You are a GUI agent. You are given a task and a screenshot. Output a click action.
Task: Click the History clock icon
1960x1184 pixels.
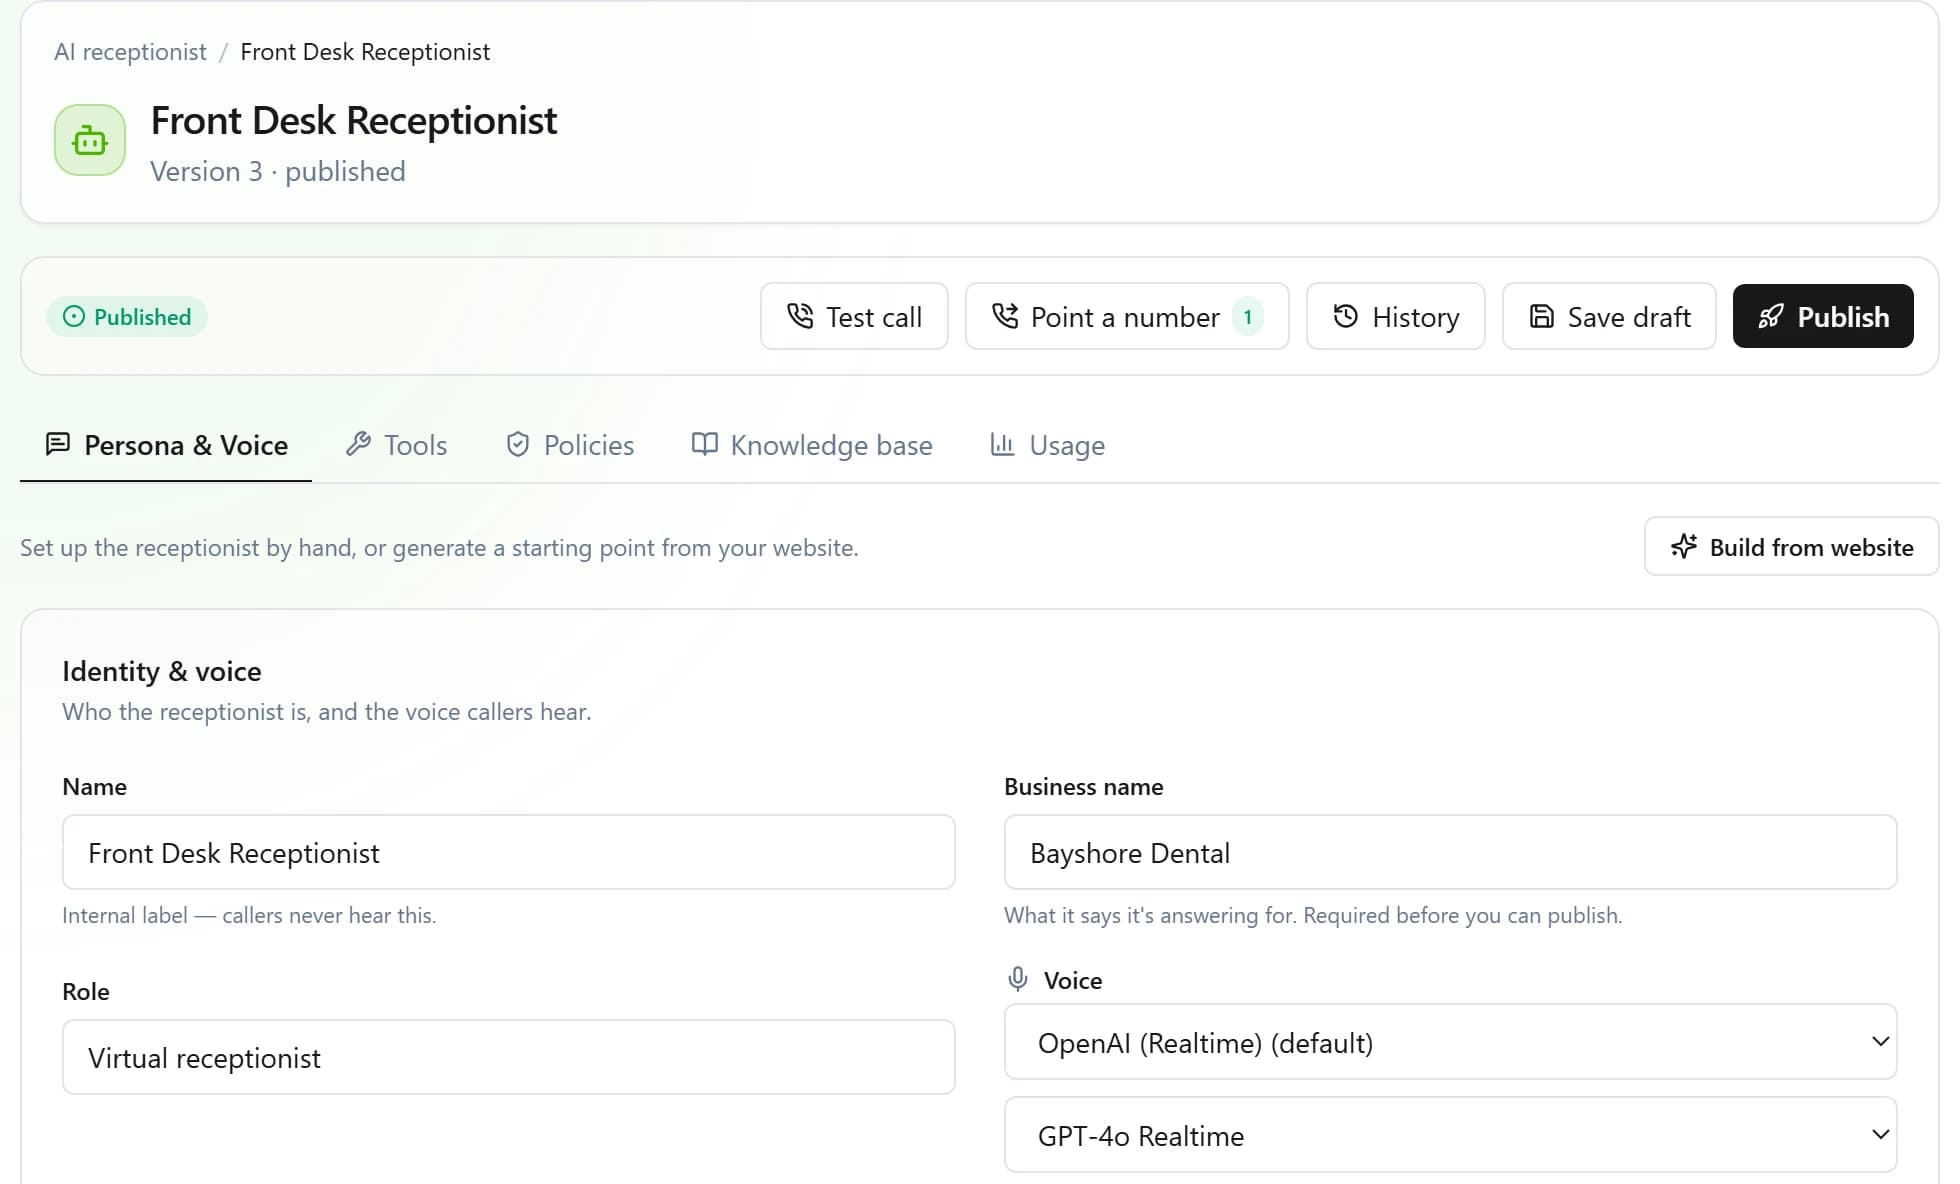(1345, 316)
